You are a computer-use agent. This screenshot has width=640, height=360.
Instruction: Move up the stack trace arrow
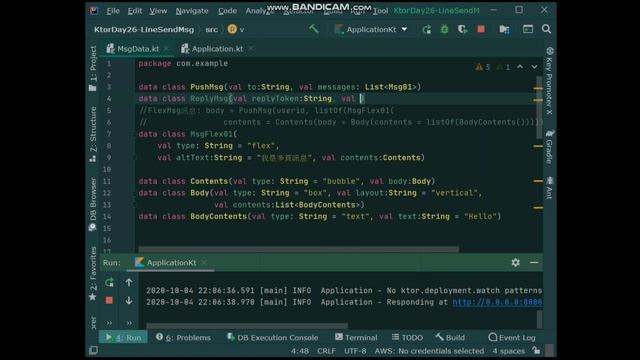[129, 282]
